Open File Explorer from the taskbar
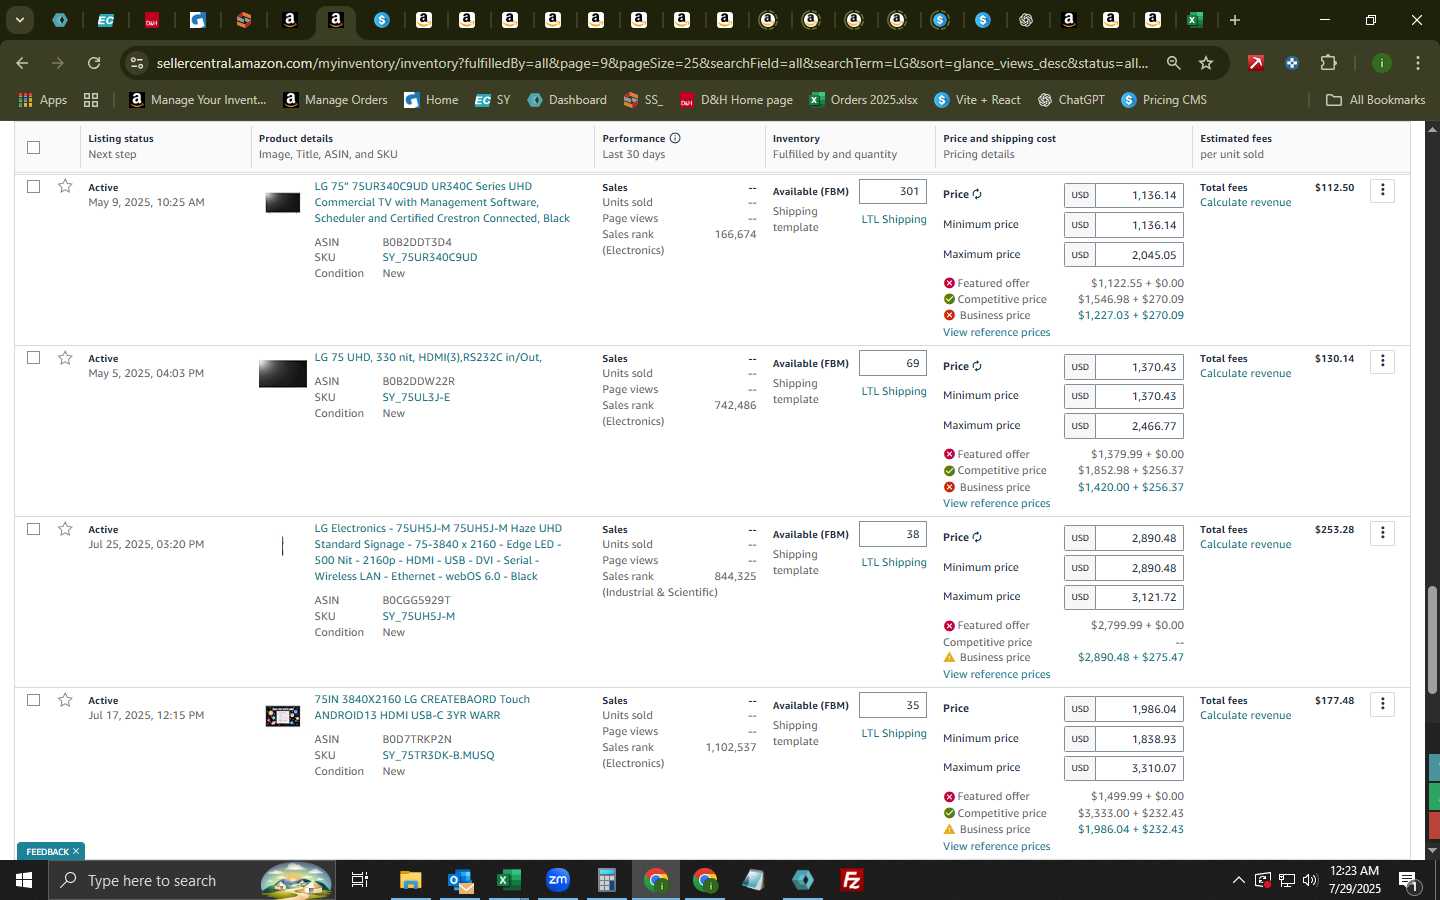Viewport: 1440px width, 900px height. 411,880
